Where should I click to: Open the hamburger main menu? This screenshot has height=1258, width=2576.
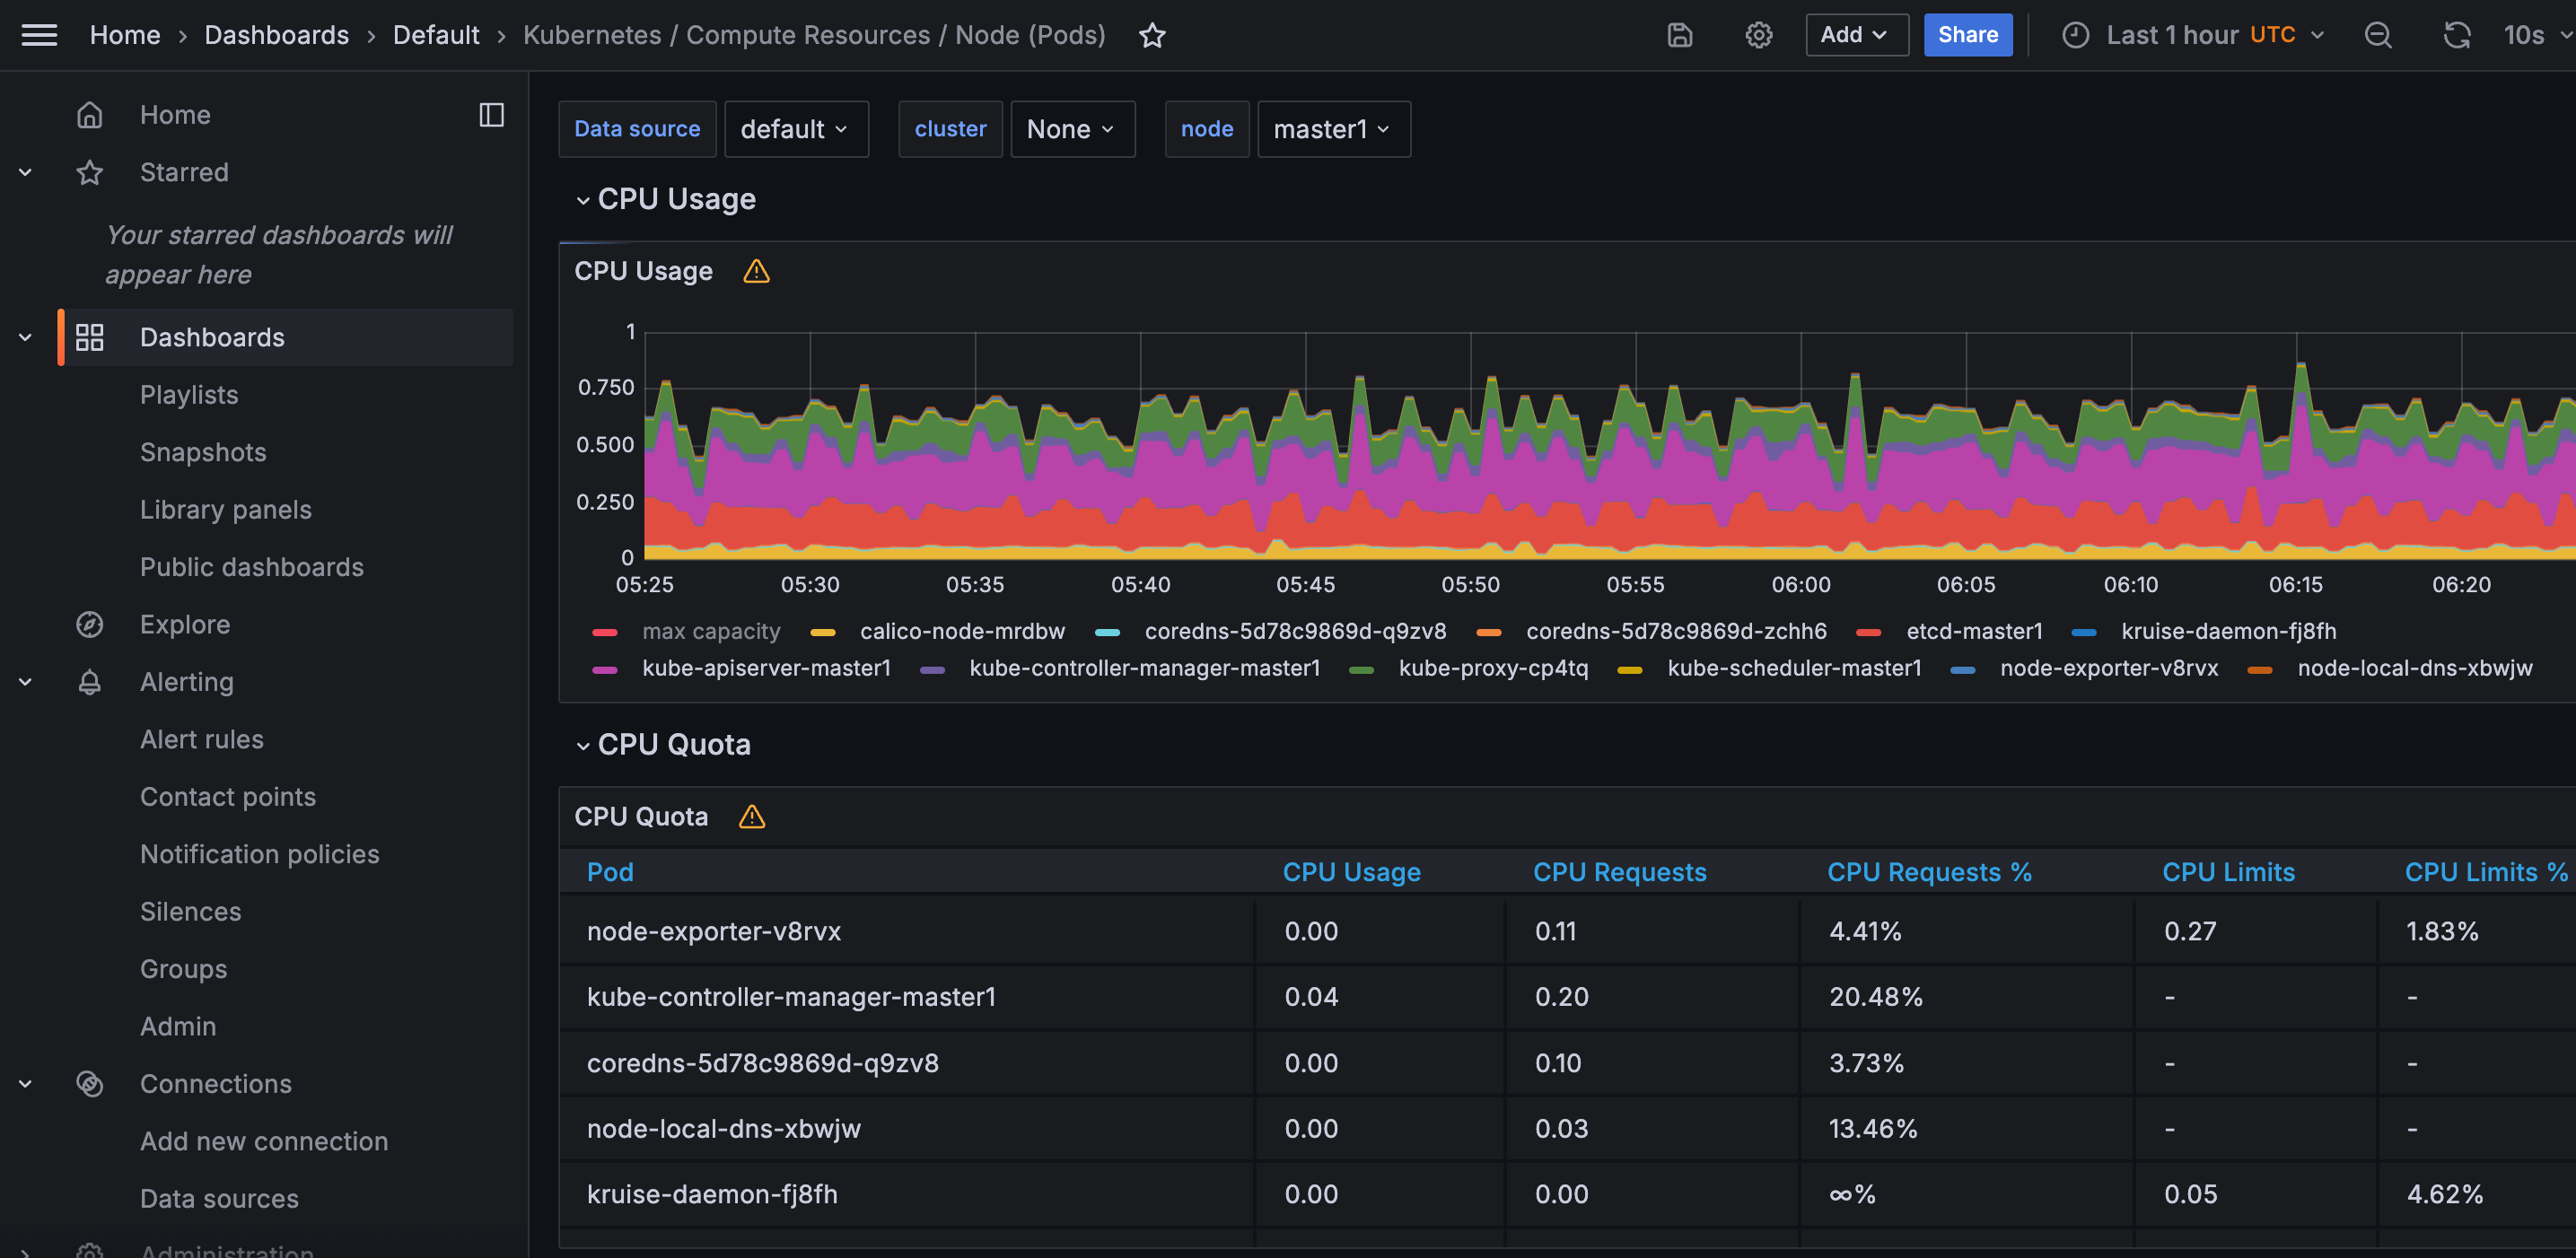pos(39,35)
